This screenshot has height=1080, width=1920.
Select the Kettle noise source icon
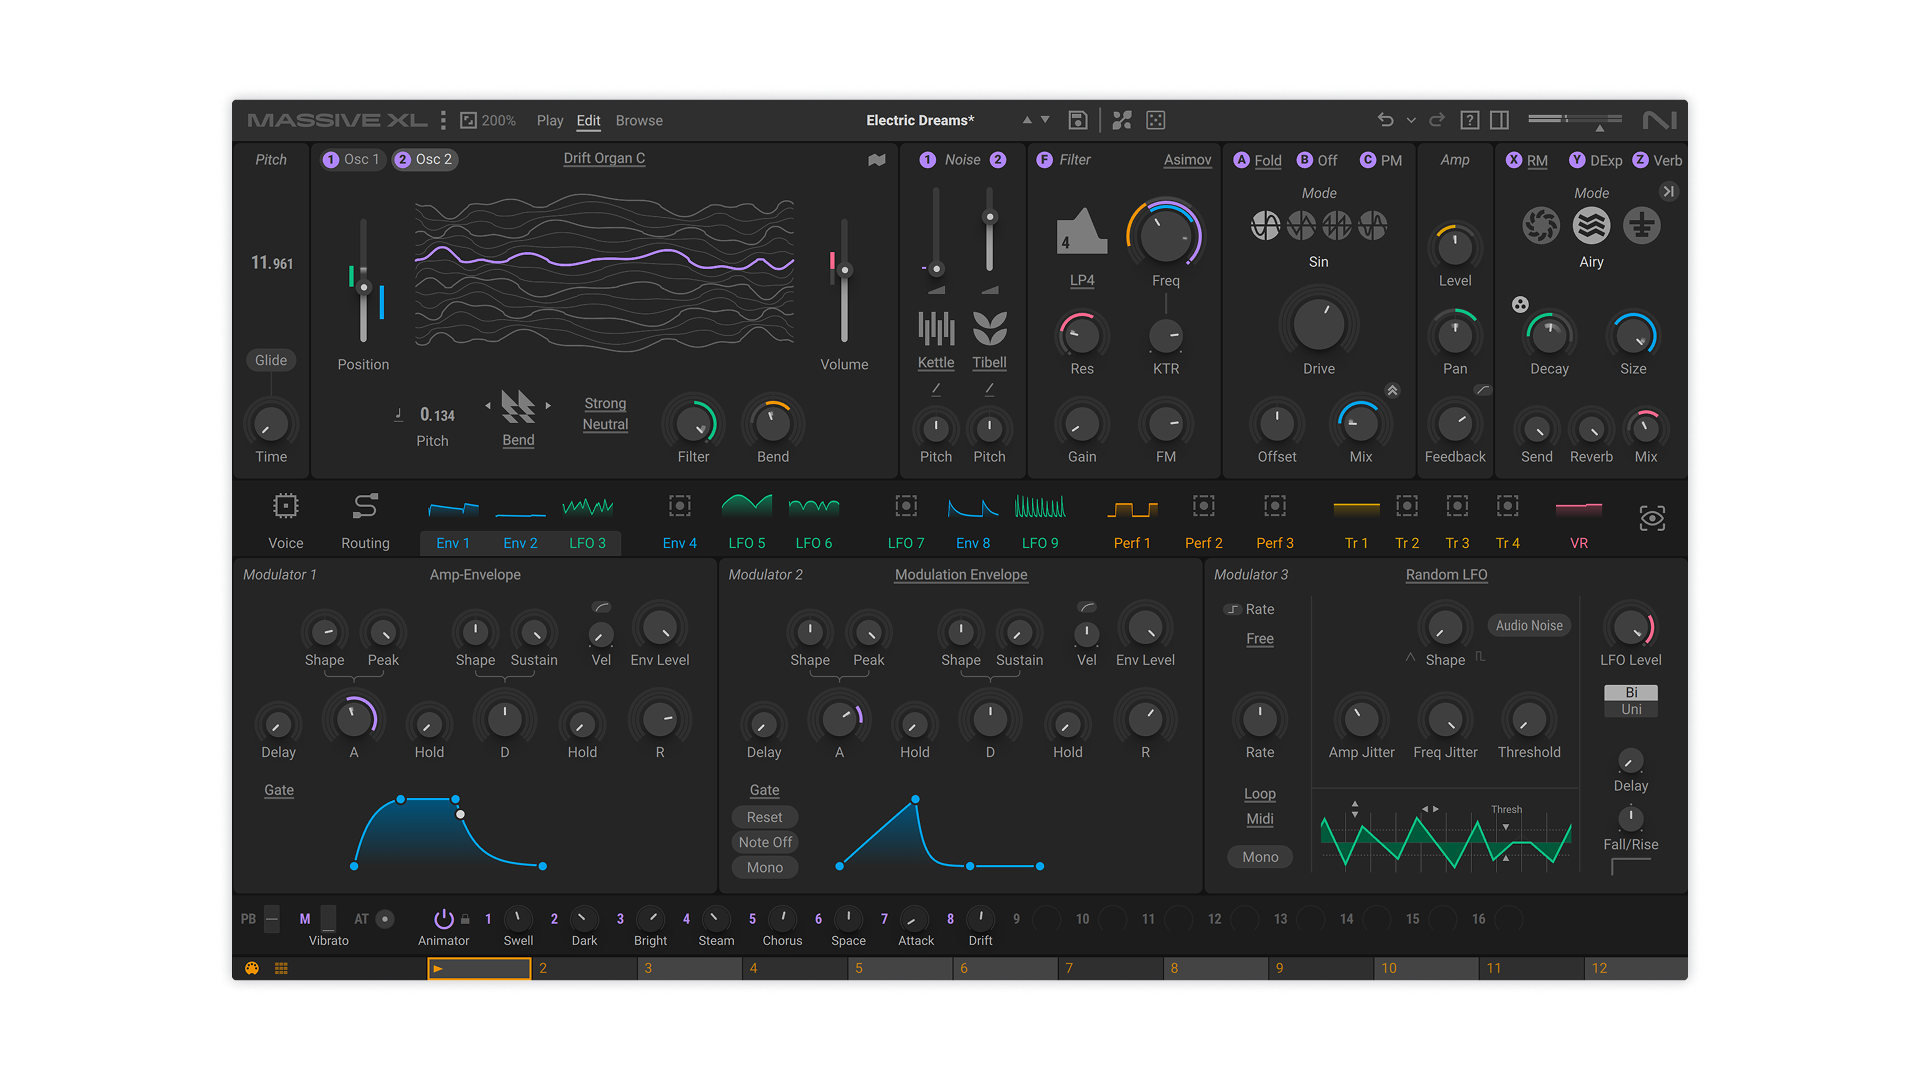(936, 328)
